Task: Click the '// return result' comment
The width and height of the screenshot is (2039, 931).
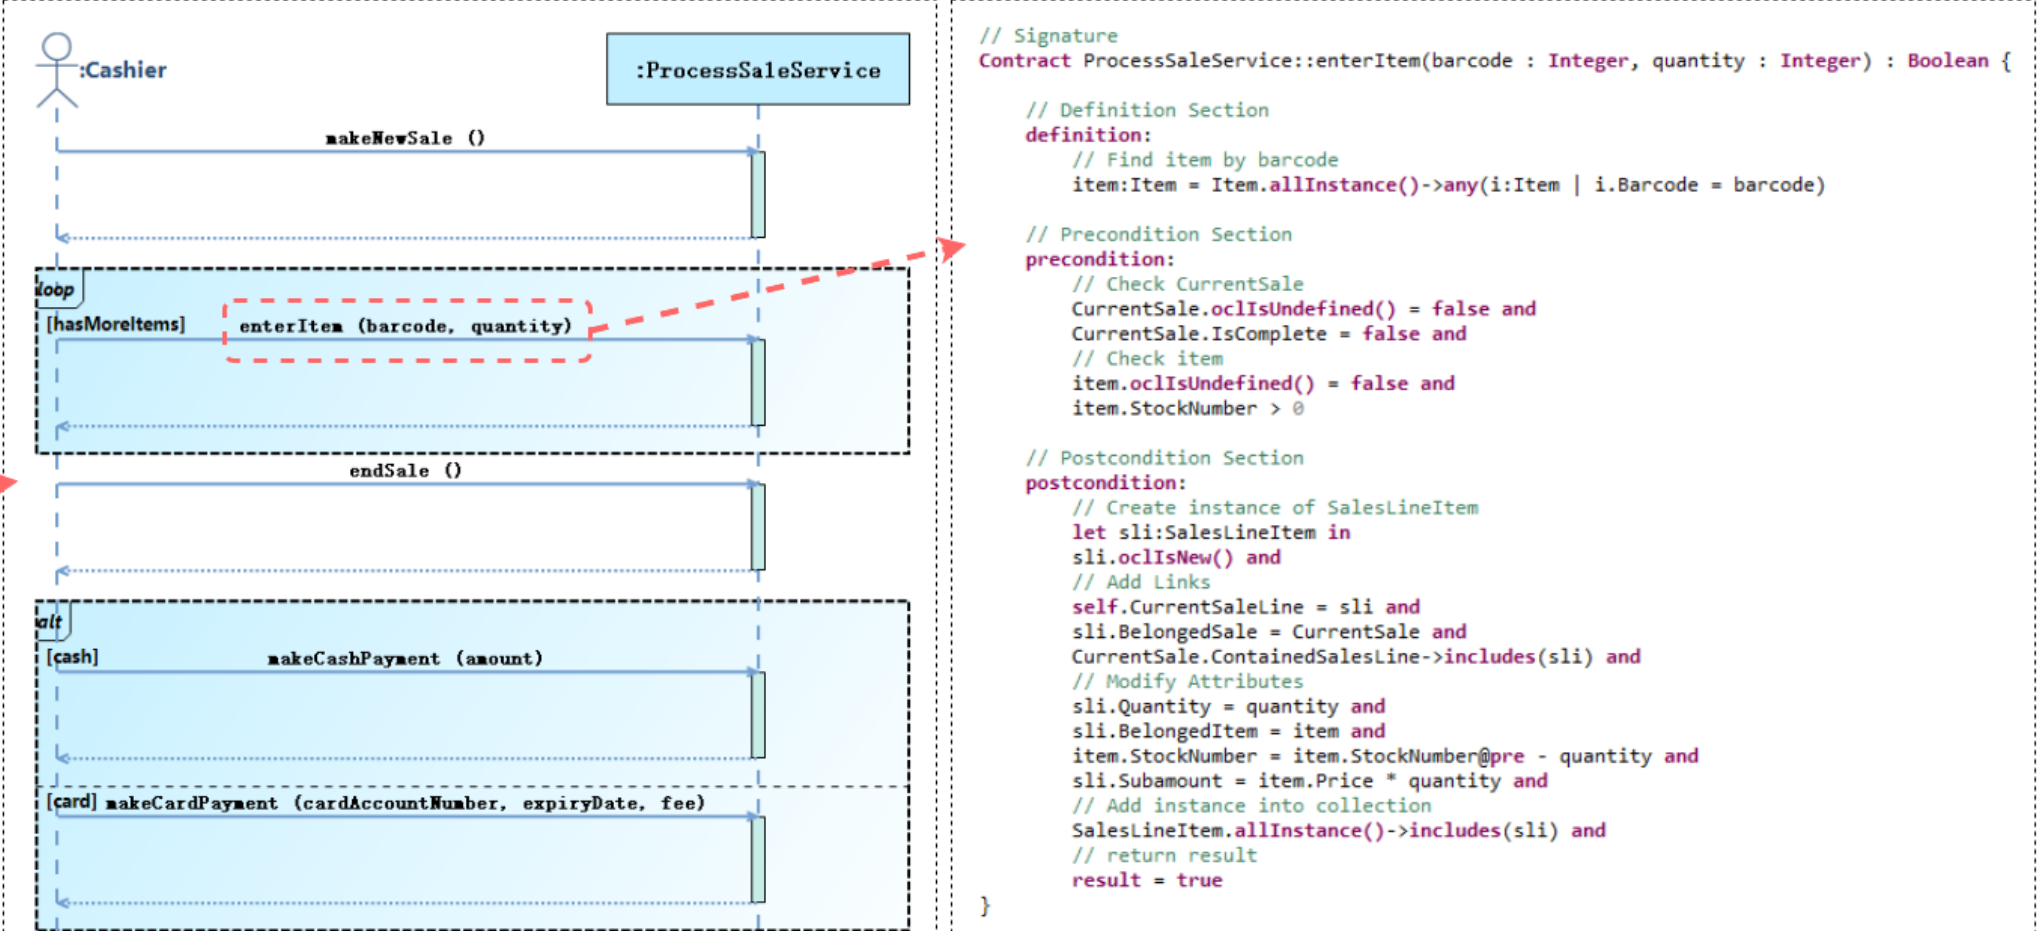Action: click(x=1164, y=856)
